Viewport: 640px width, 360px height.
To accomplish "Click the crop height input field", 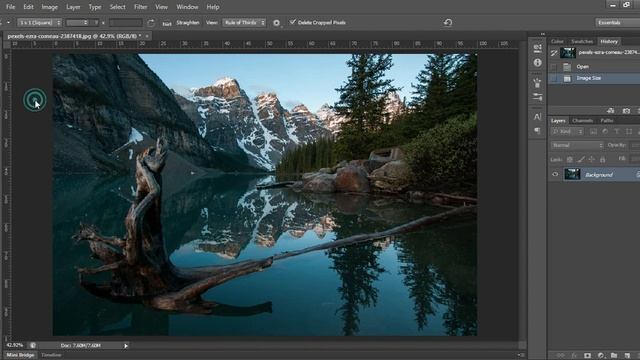I will (125, 22).
